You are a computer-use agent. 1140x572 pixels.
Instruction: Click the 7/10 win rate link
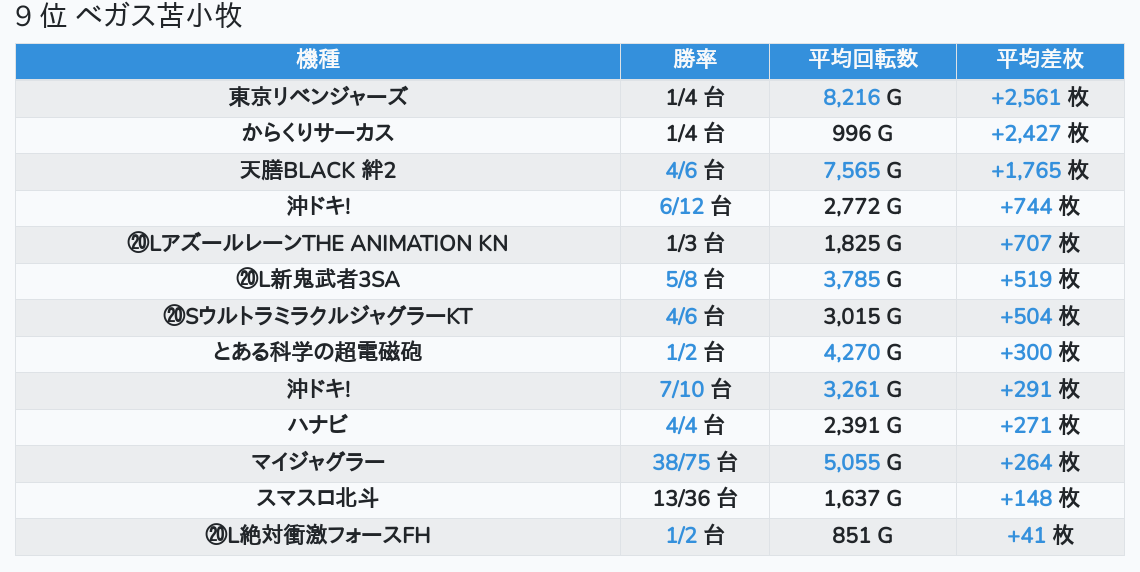point(682,389)
